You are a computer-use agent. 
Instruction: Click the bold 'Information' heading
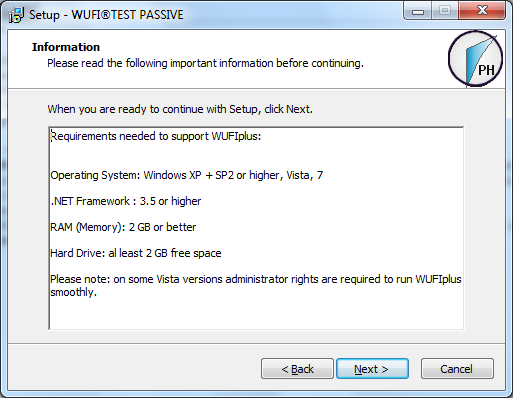(x=66, y=47)
